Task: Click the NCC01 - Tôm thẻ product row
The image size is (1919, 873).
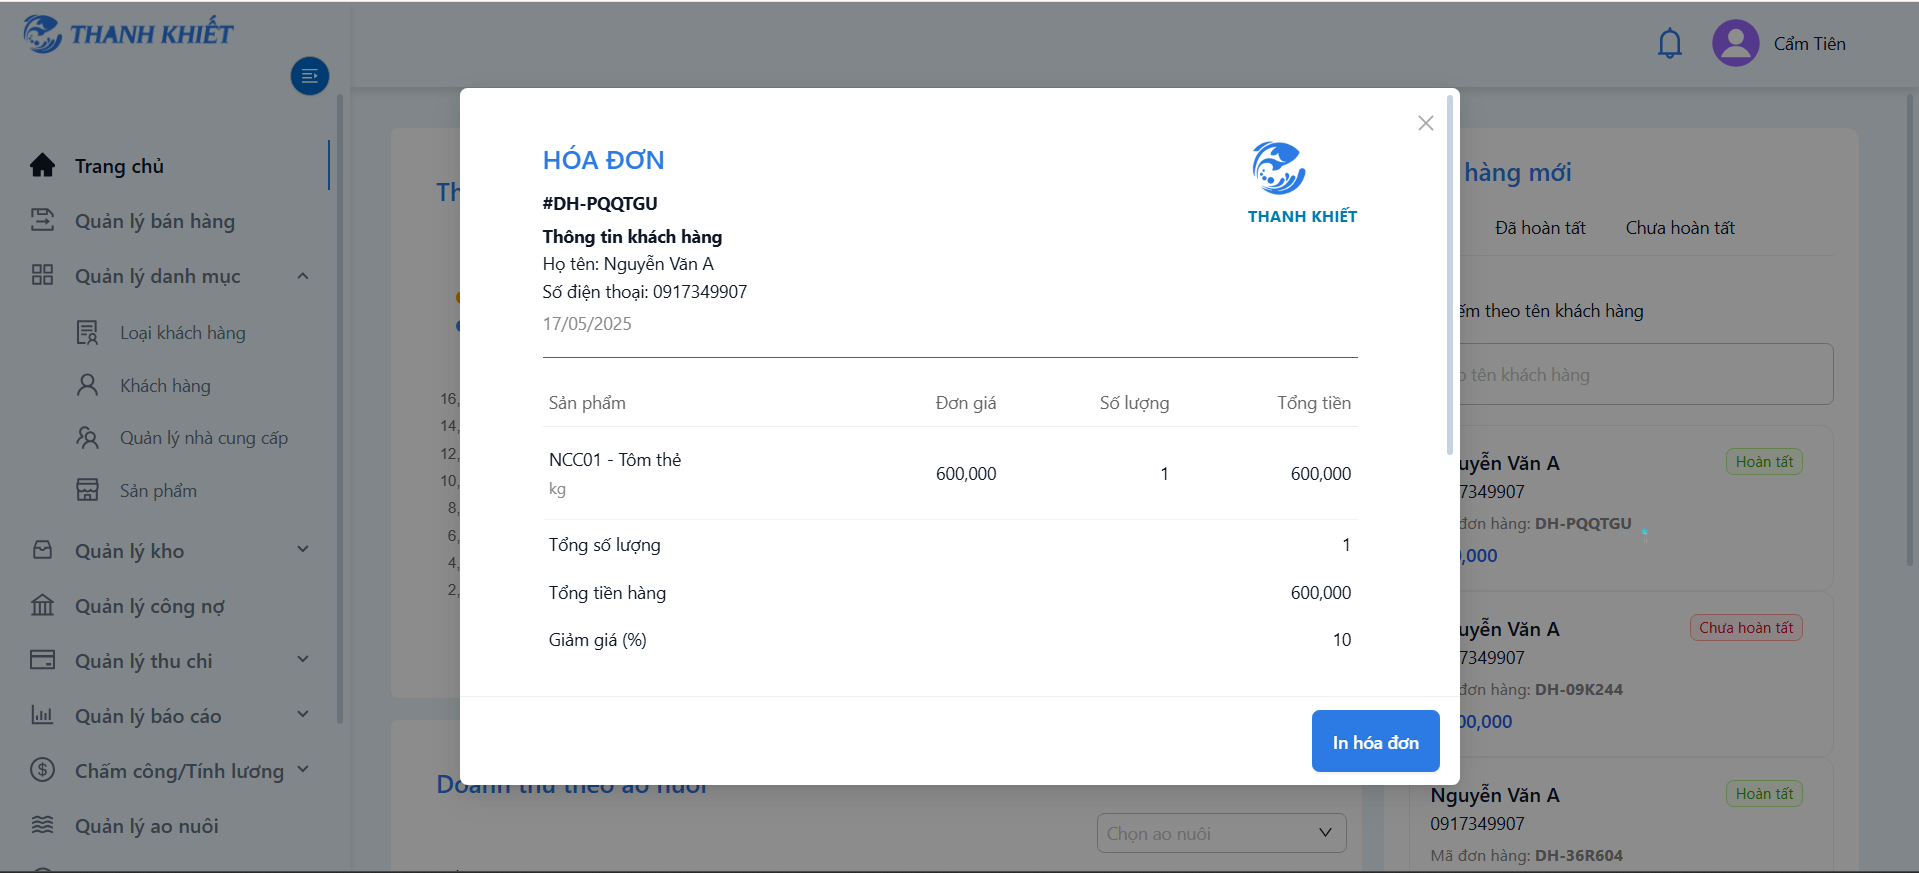Action: click(950, 473)
